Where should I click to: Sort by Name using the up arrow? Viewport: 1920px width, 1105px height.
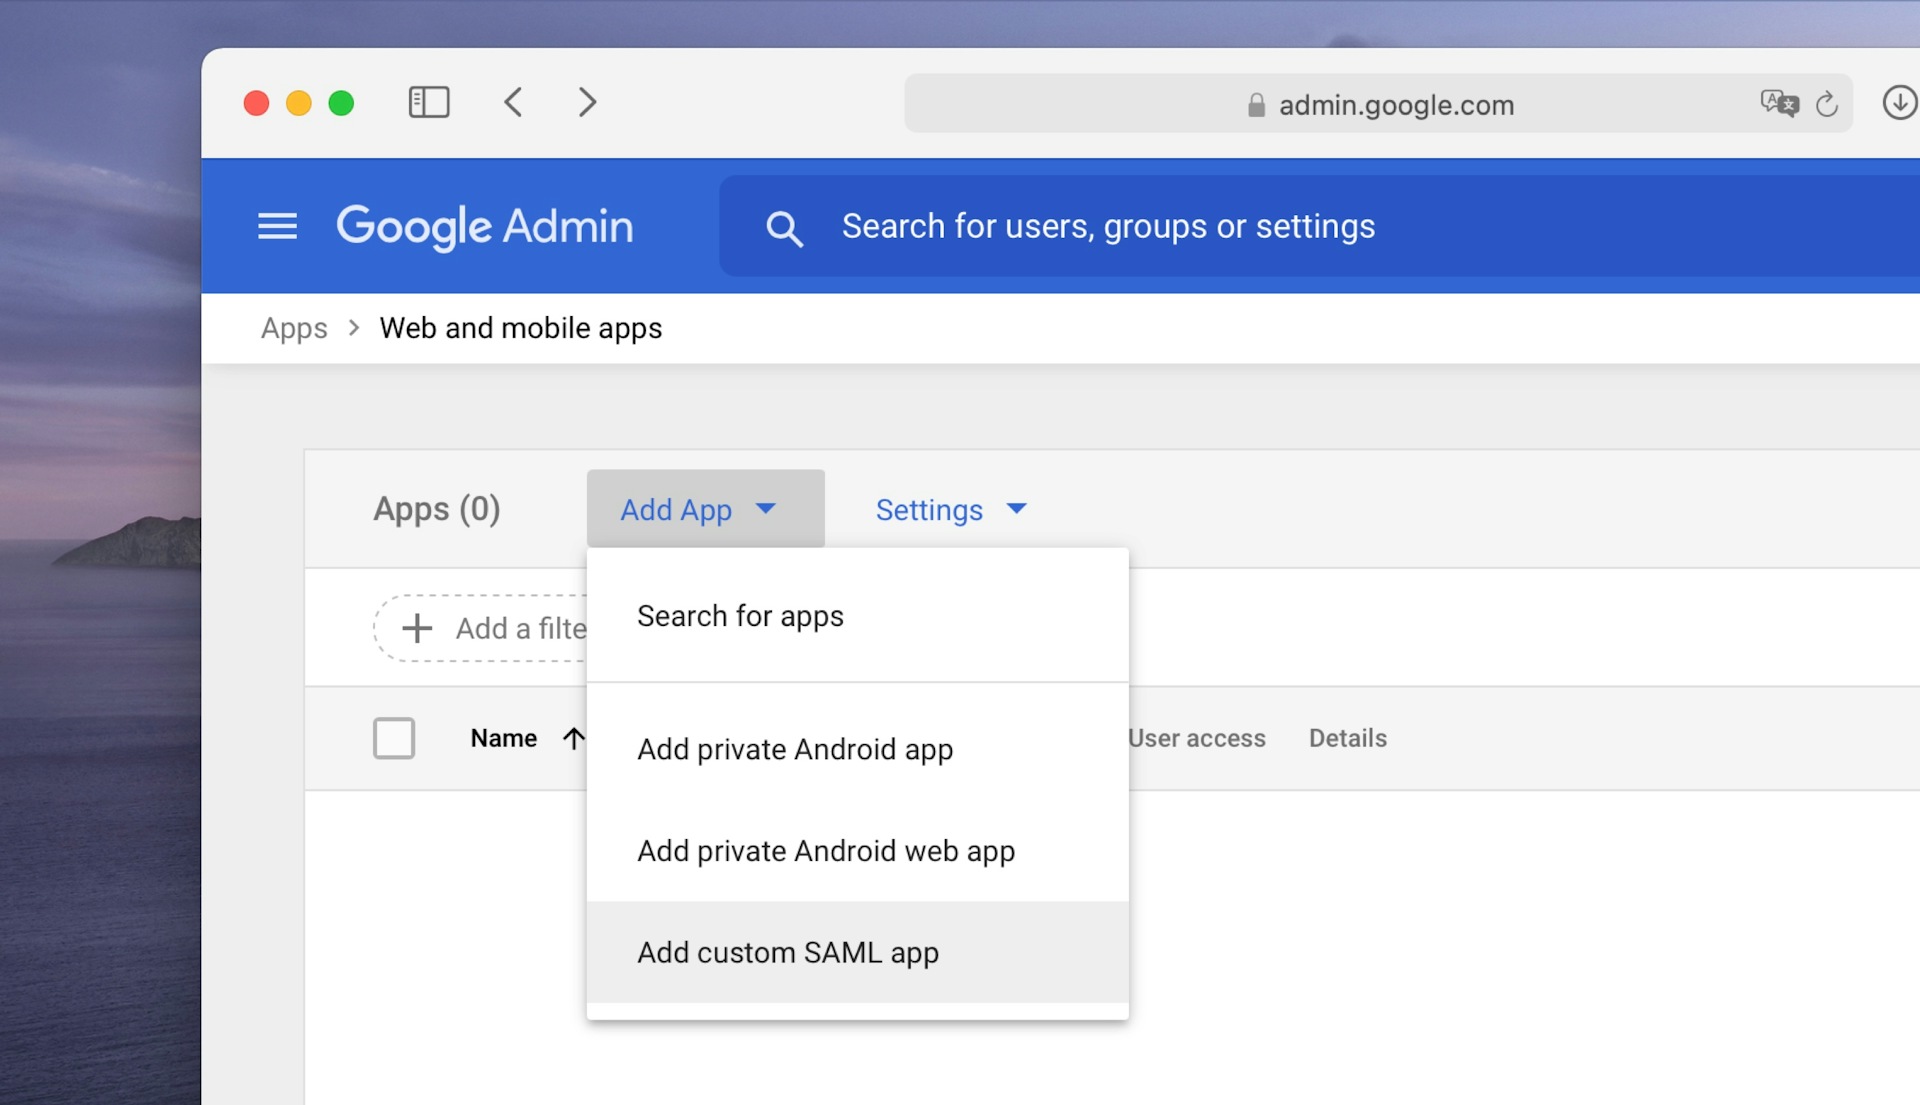click(x=573, y=738)
